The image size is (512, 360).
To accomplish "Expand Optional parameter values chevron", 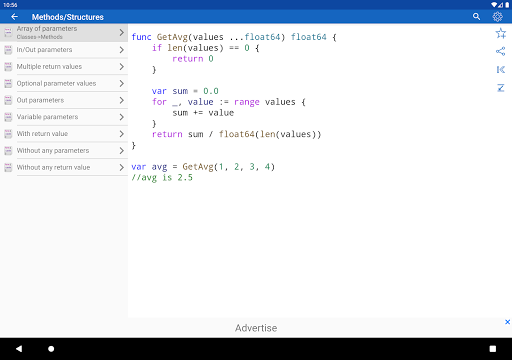I will click(x=122, y=83).
